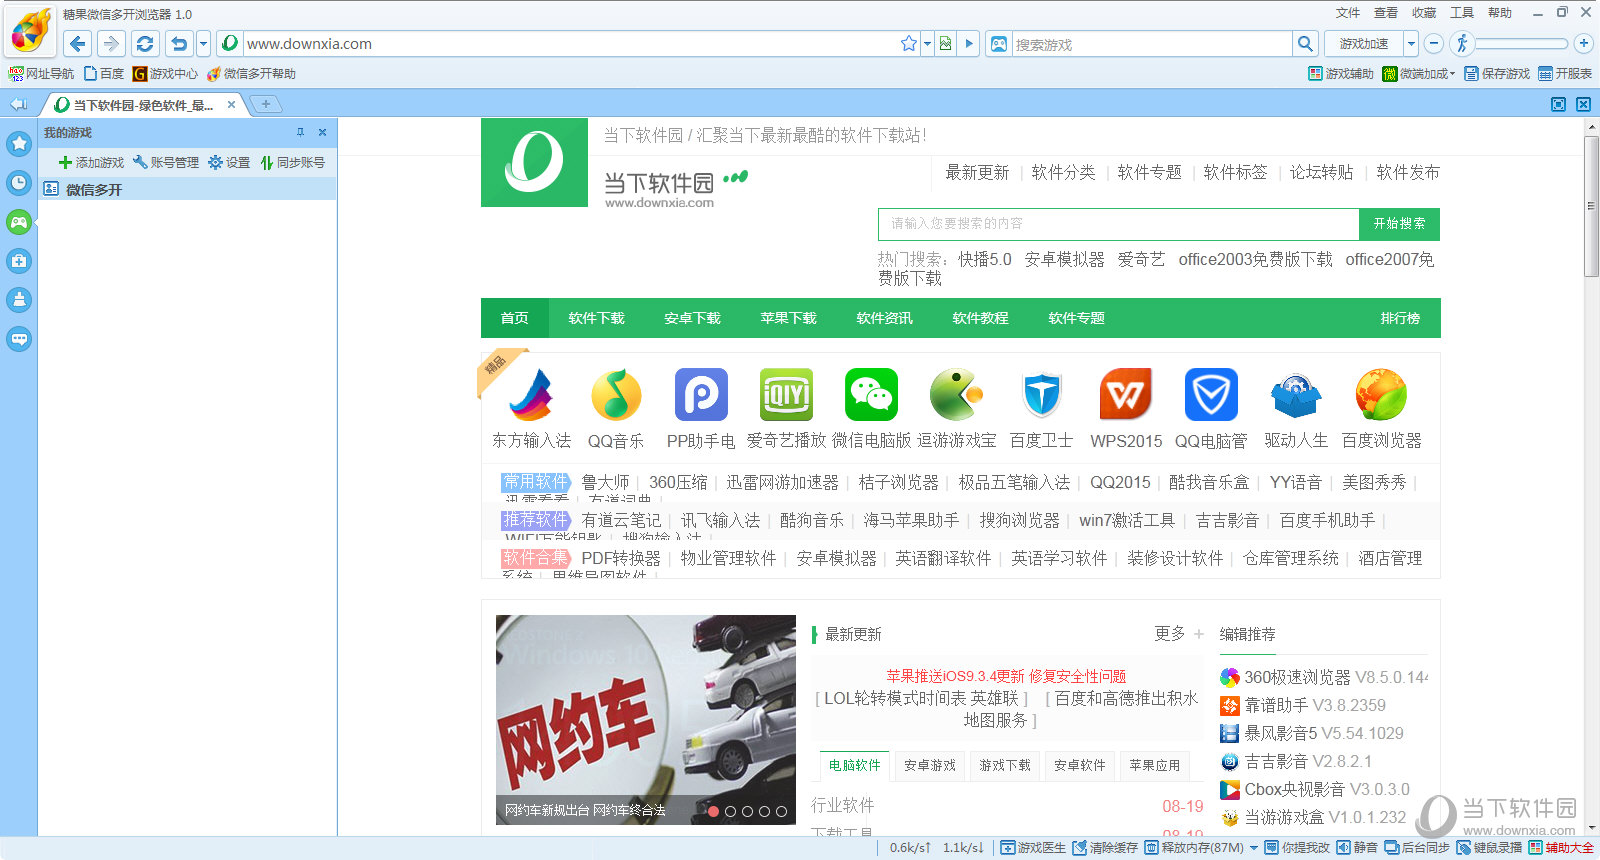Click the sidebar chat bubble icon
The width and height of the screenshot is (1600, 860).
[x=19, y=339]
